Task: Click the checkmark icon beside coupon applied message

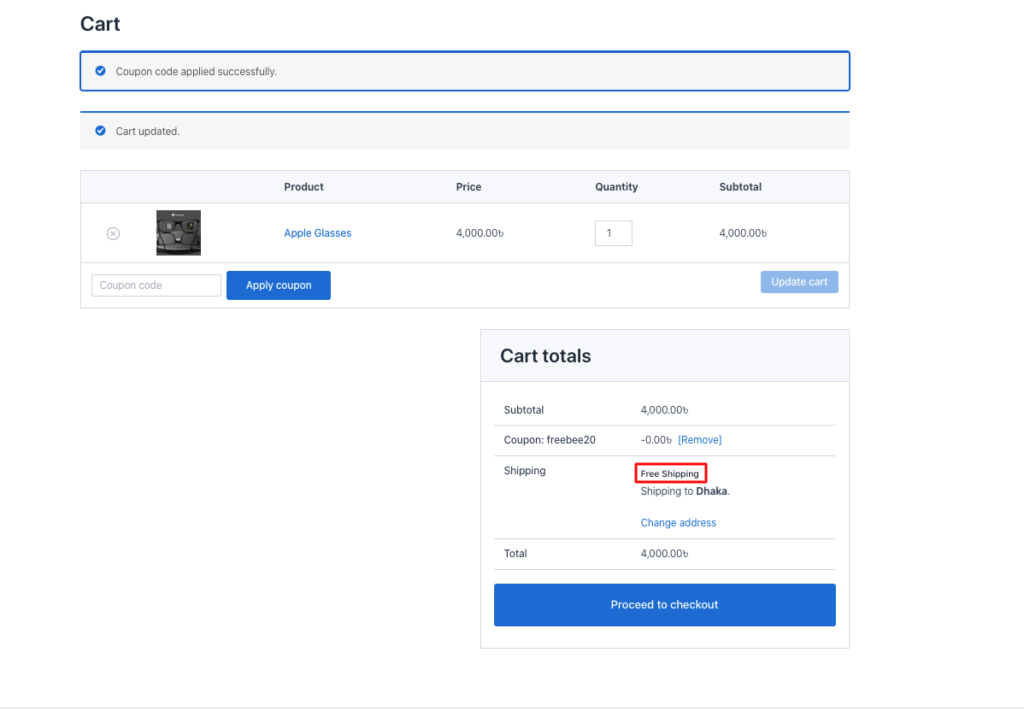Action: click(x=99, y=71)
